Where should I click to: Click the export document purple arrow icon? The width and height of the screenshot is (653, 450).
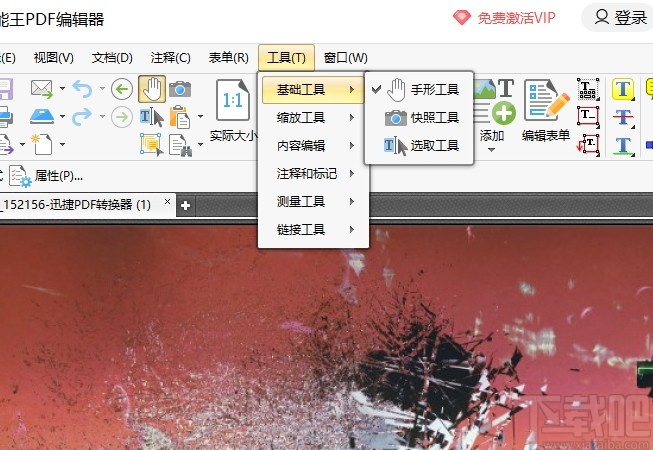[7, 144]
